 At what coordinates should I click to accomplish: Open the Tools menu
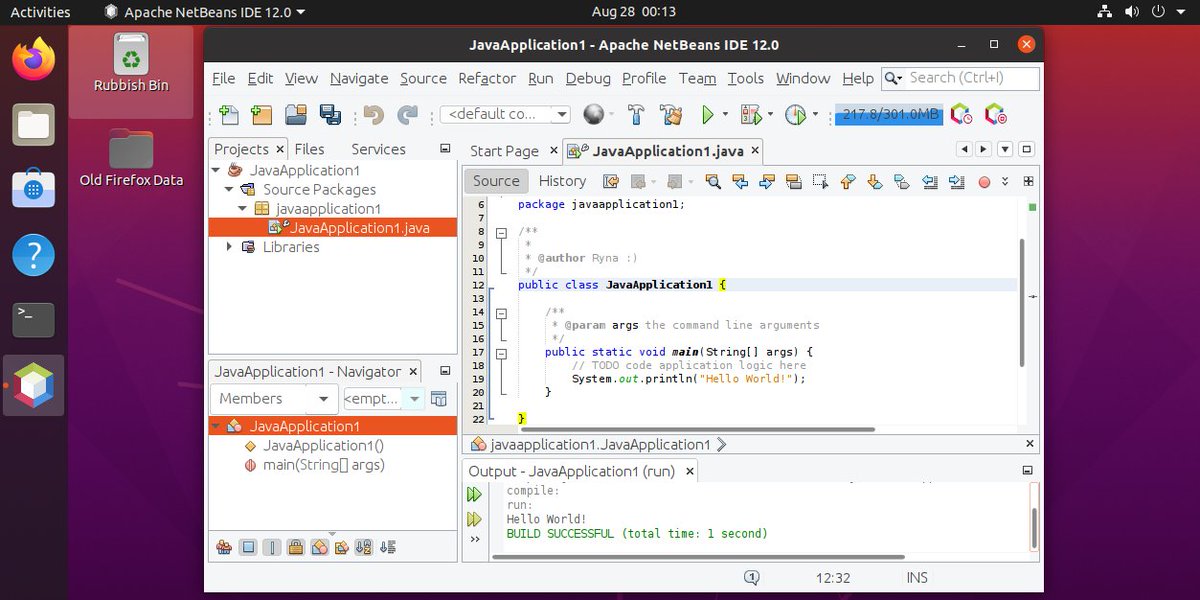(745, 78)
